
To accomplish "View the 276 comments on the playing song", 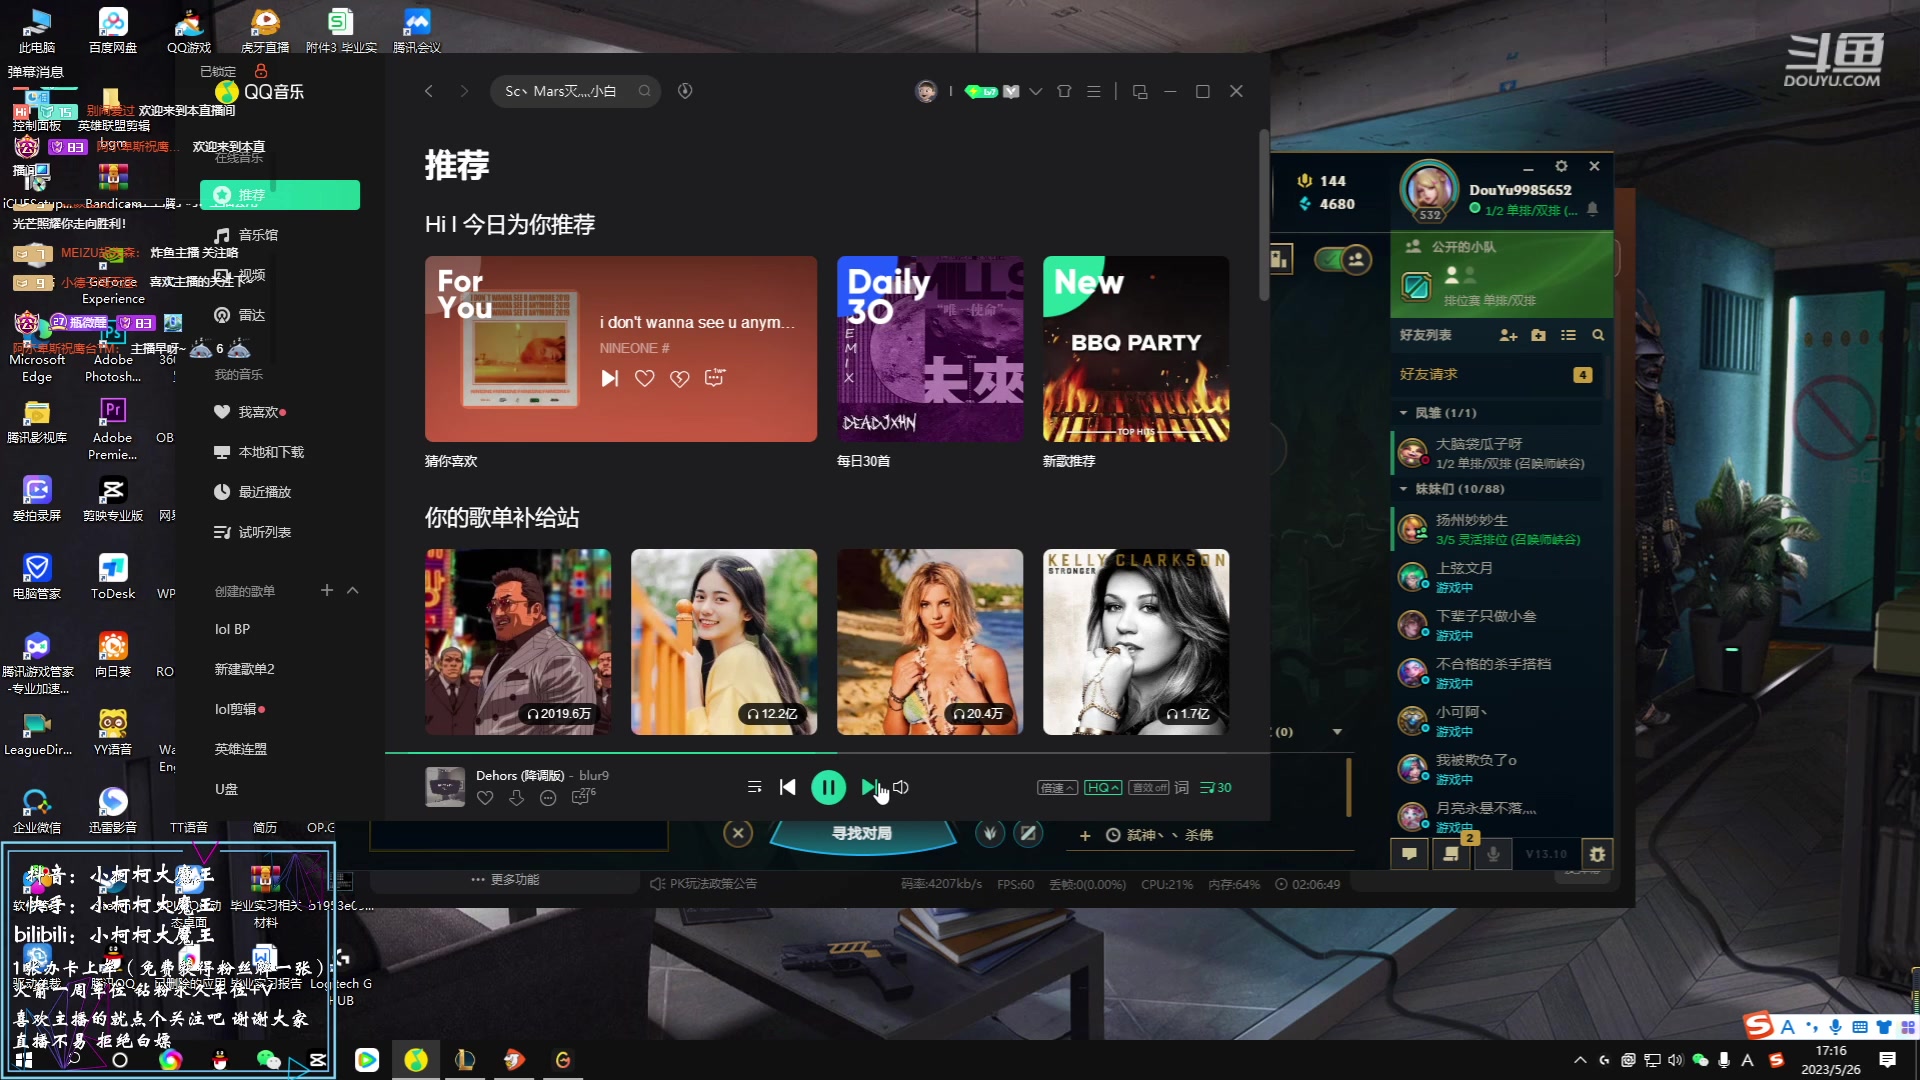I will pyautogui.click(x=583, y=797).
